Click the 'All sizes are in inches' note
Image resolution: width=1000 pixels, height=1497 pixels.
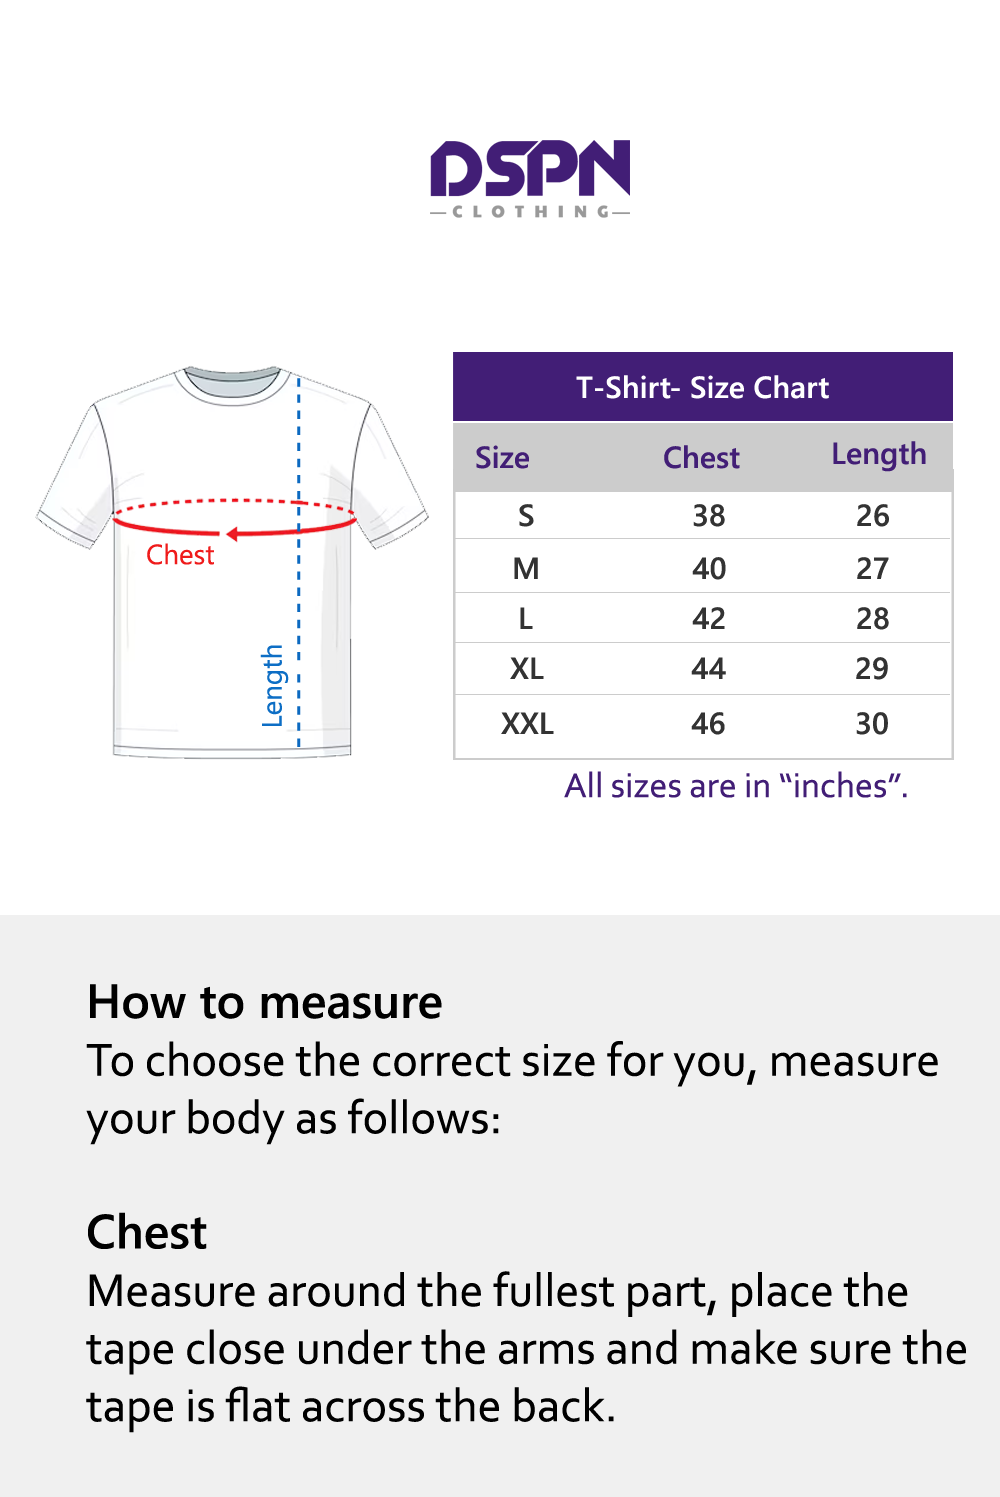pos(736,786)
